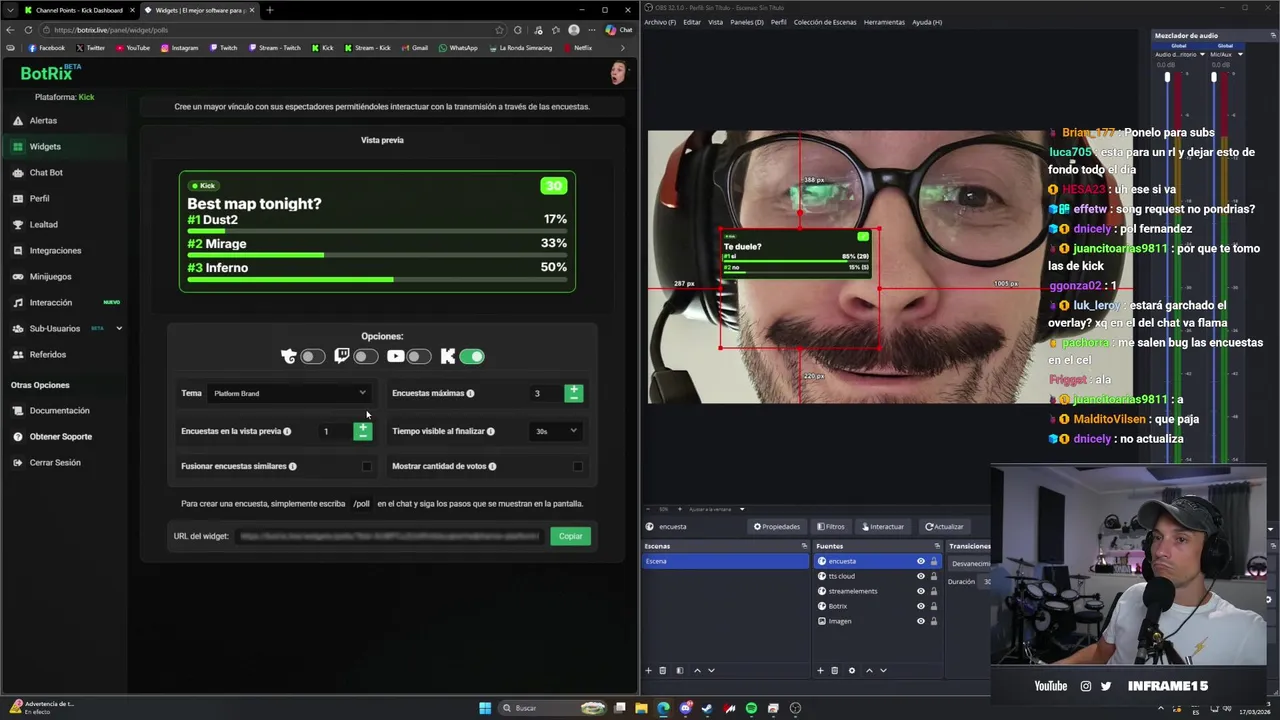Hide the tts cloud source

click(921, 576)
